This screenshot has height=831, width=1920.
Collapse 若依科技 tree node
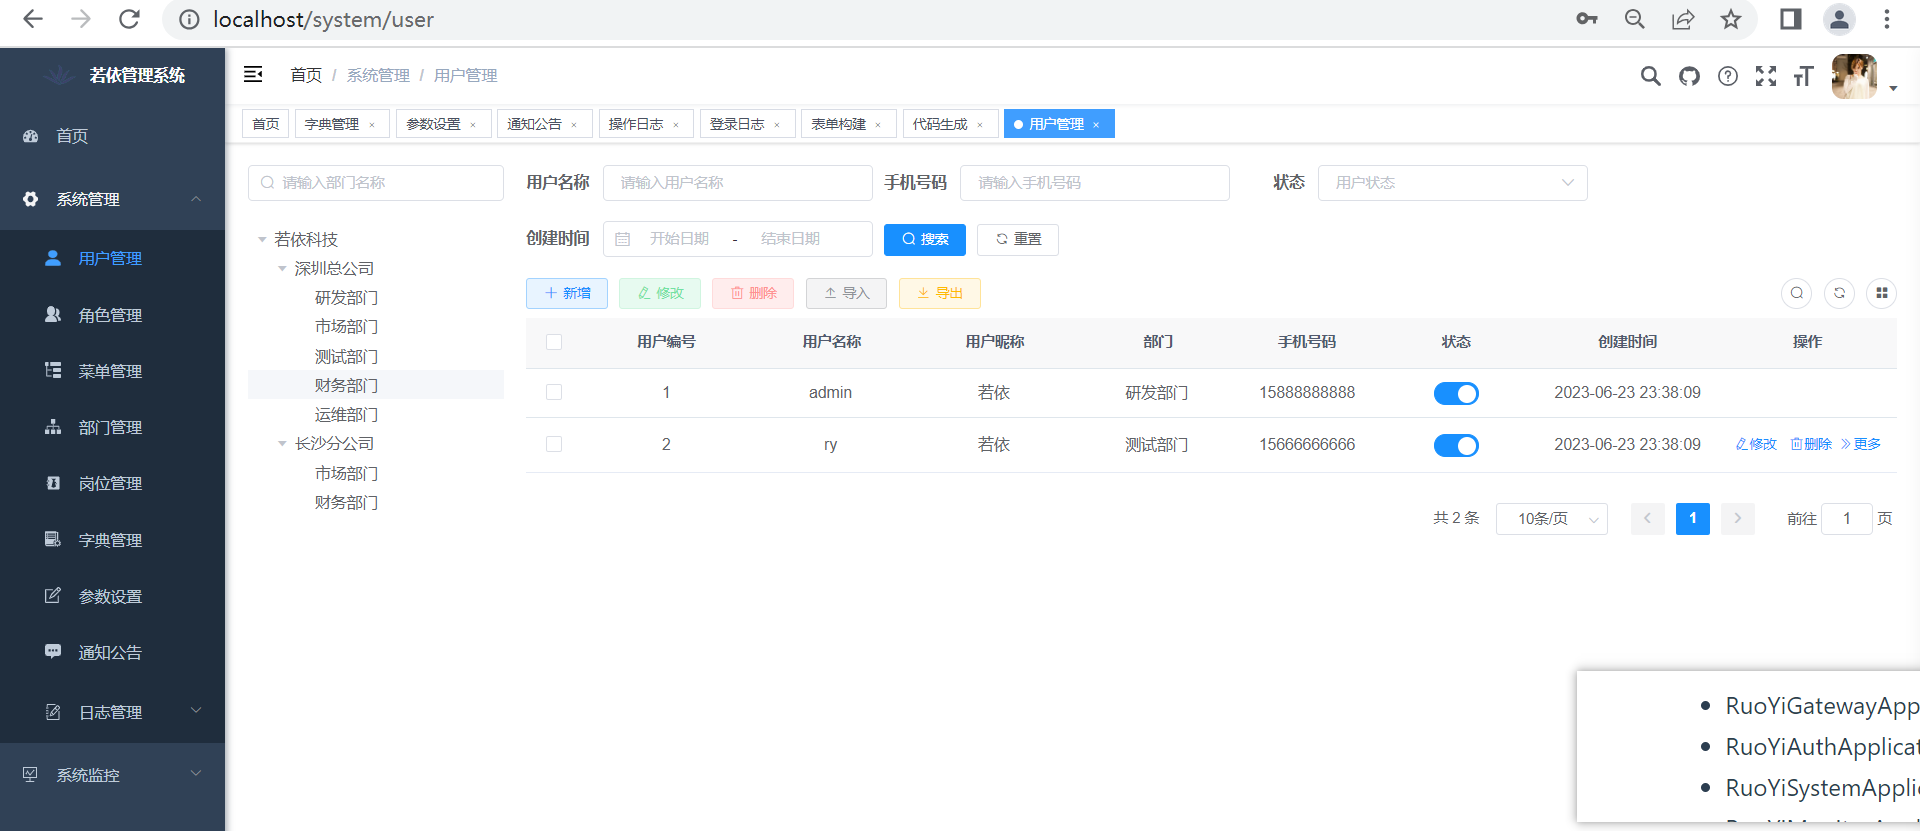(x=262, y=239)
